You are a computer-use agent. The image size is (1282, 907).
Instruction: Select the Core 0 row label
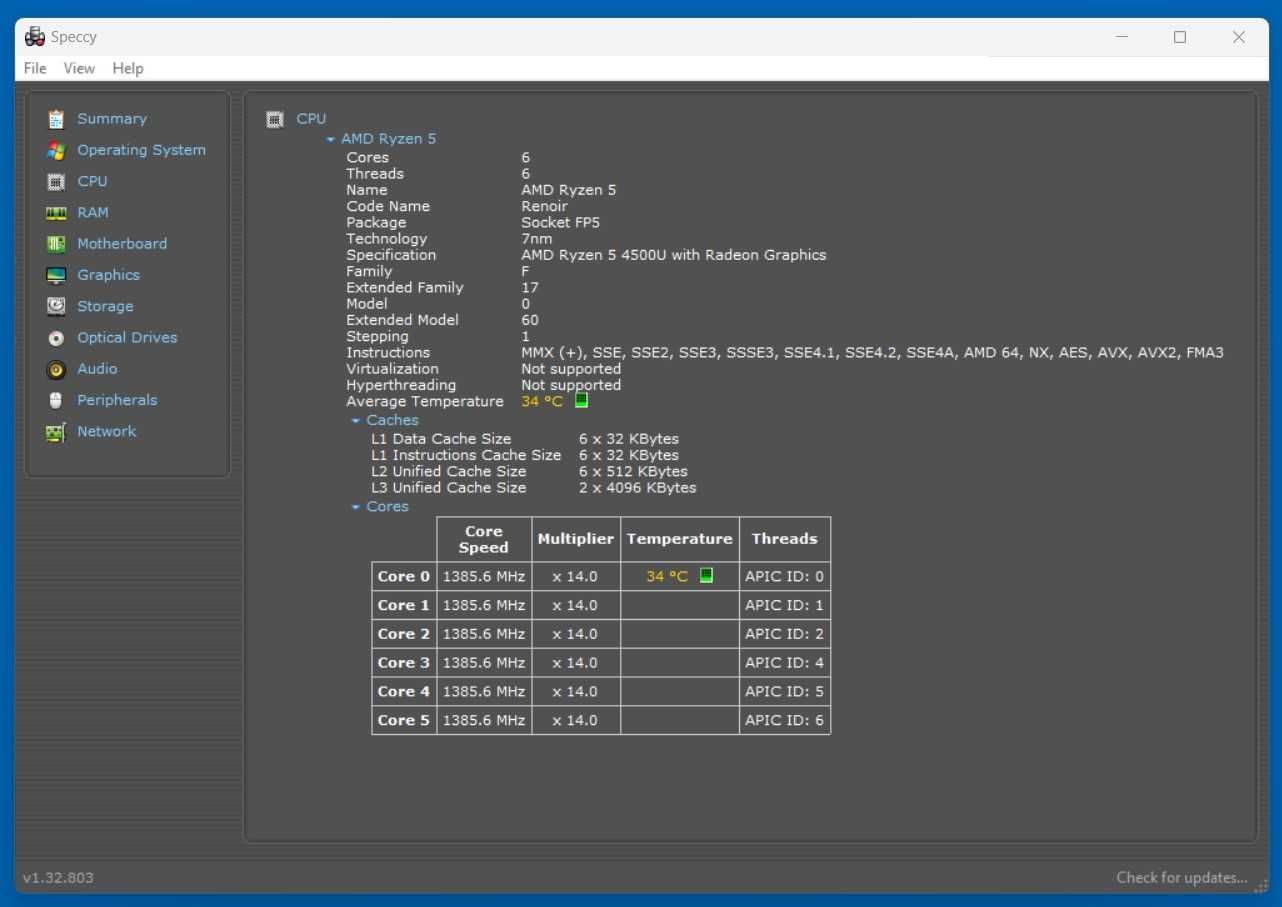point(404,576)
